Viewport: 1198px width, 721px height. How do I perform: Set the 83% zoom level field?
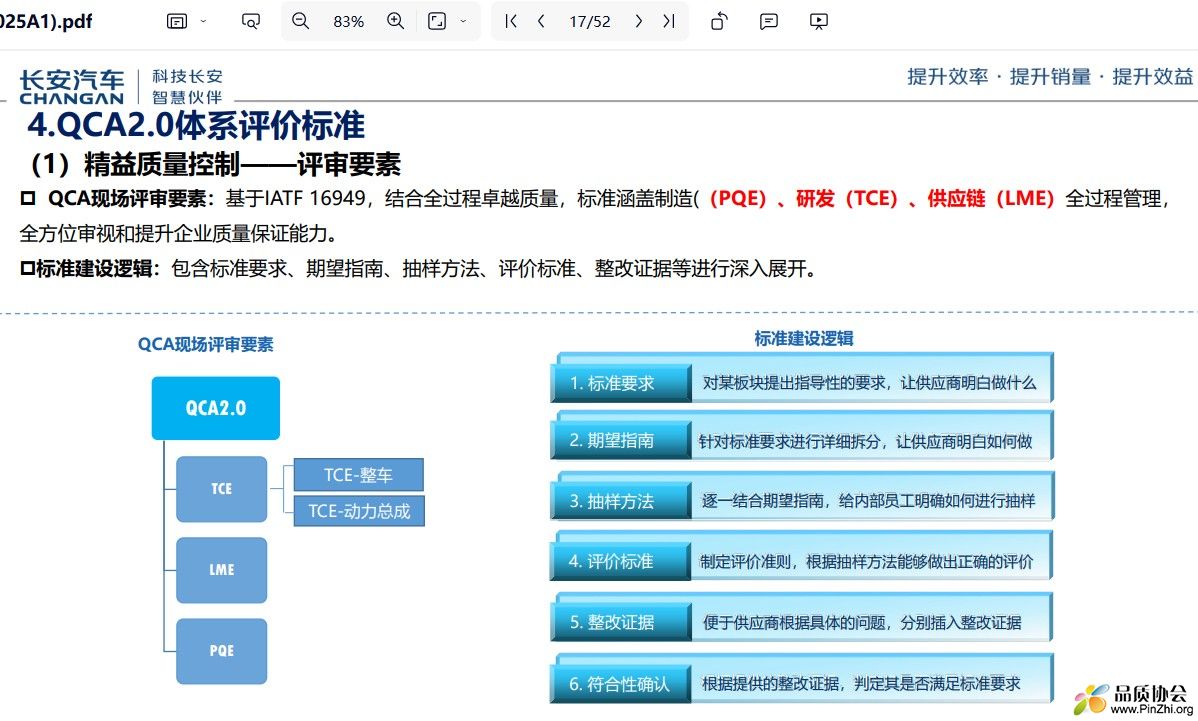[x=348, y=21]
